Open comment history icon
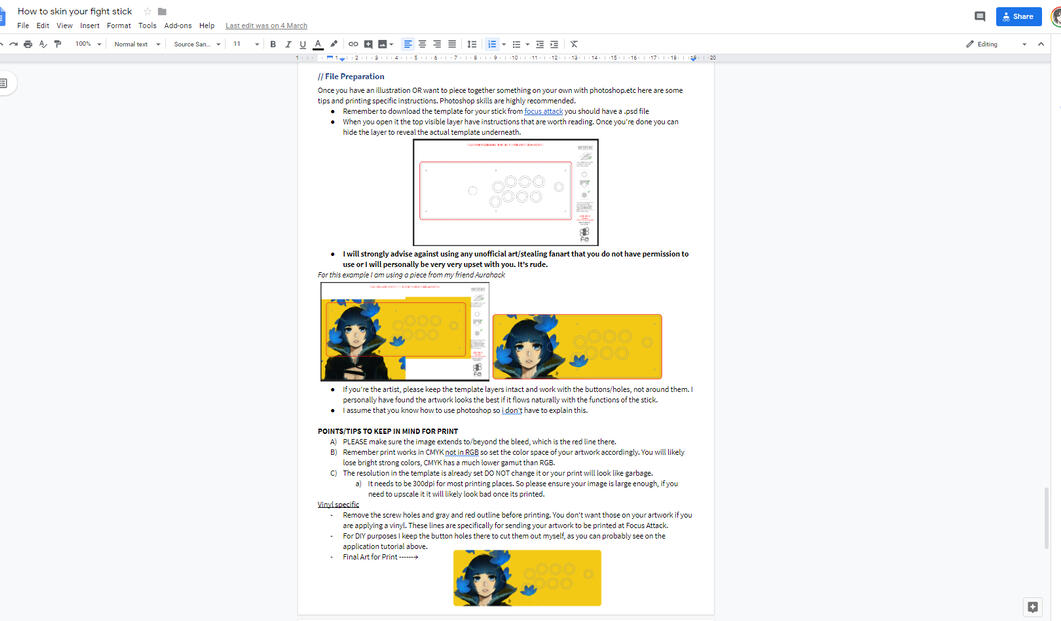Image resolution: width=1061 pixels, height=621 pixels. point(979,16)
